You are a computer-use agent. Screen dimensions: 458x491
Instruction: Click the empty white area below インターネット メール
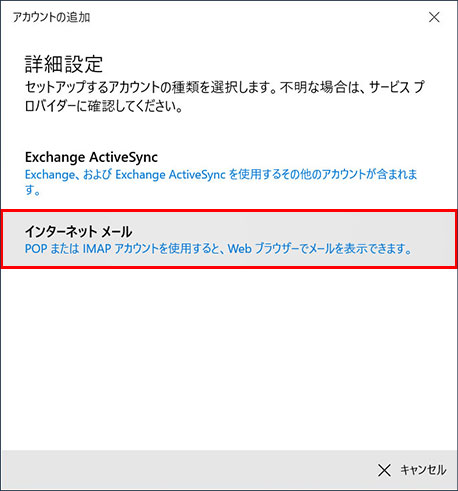(x=229, y=358)
